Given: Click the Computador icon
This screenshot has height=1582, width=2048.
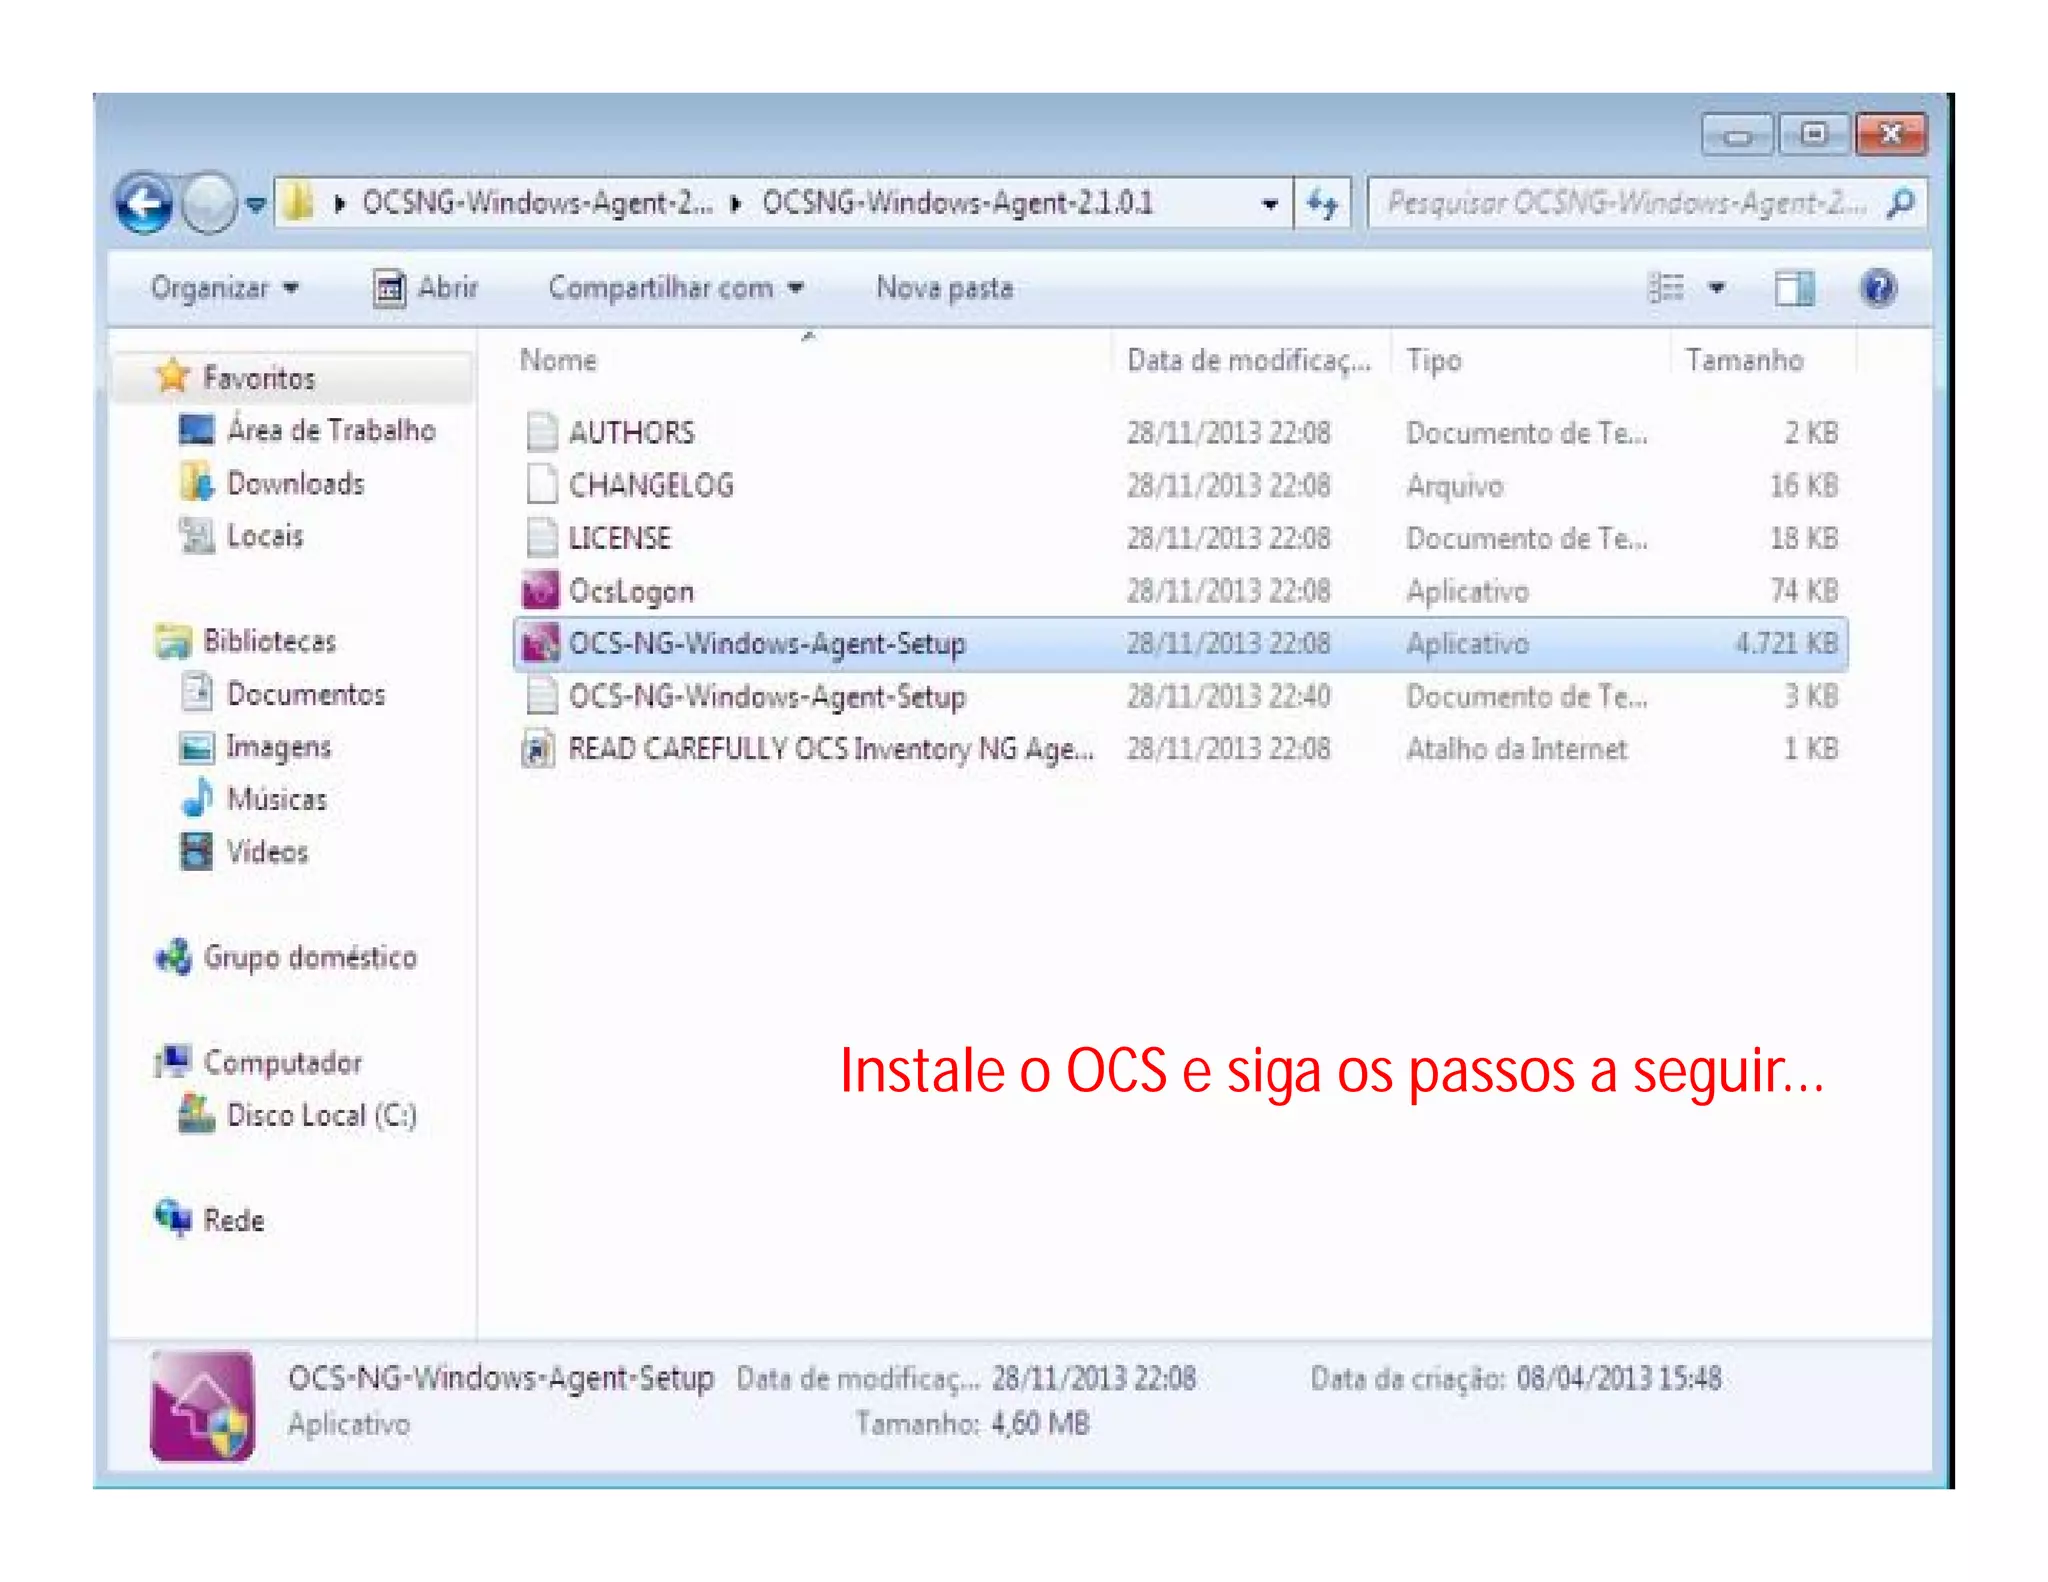Looking at the screenshot, I should coord(174,1061).
